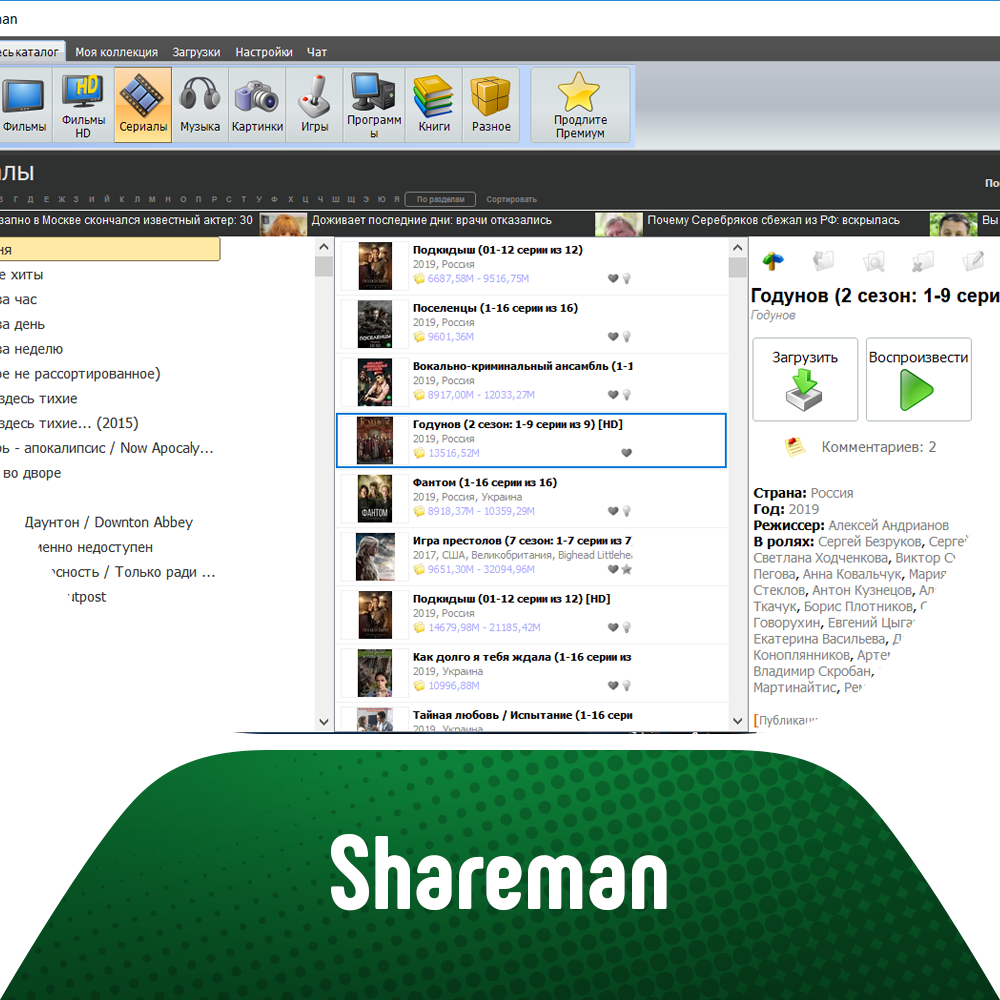Viewport: 1000px width, 1000px height.
Task: Open the Игры joystick category
Action: click(314, 105)
